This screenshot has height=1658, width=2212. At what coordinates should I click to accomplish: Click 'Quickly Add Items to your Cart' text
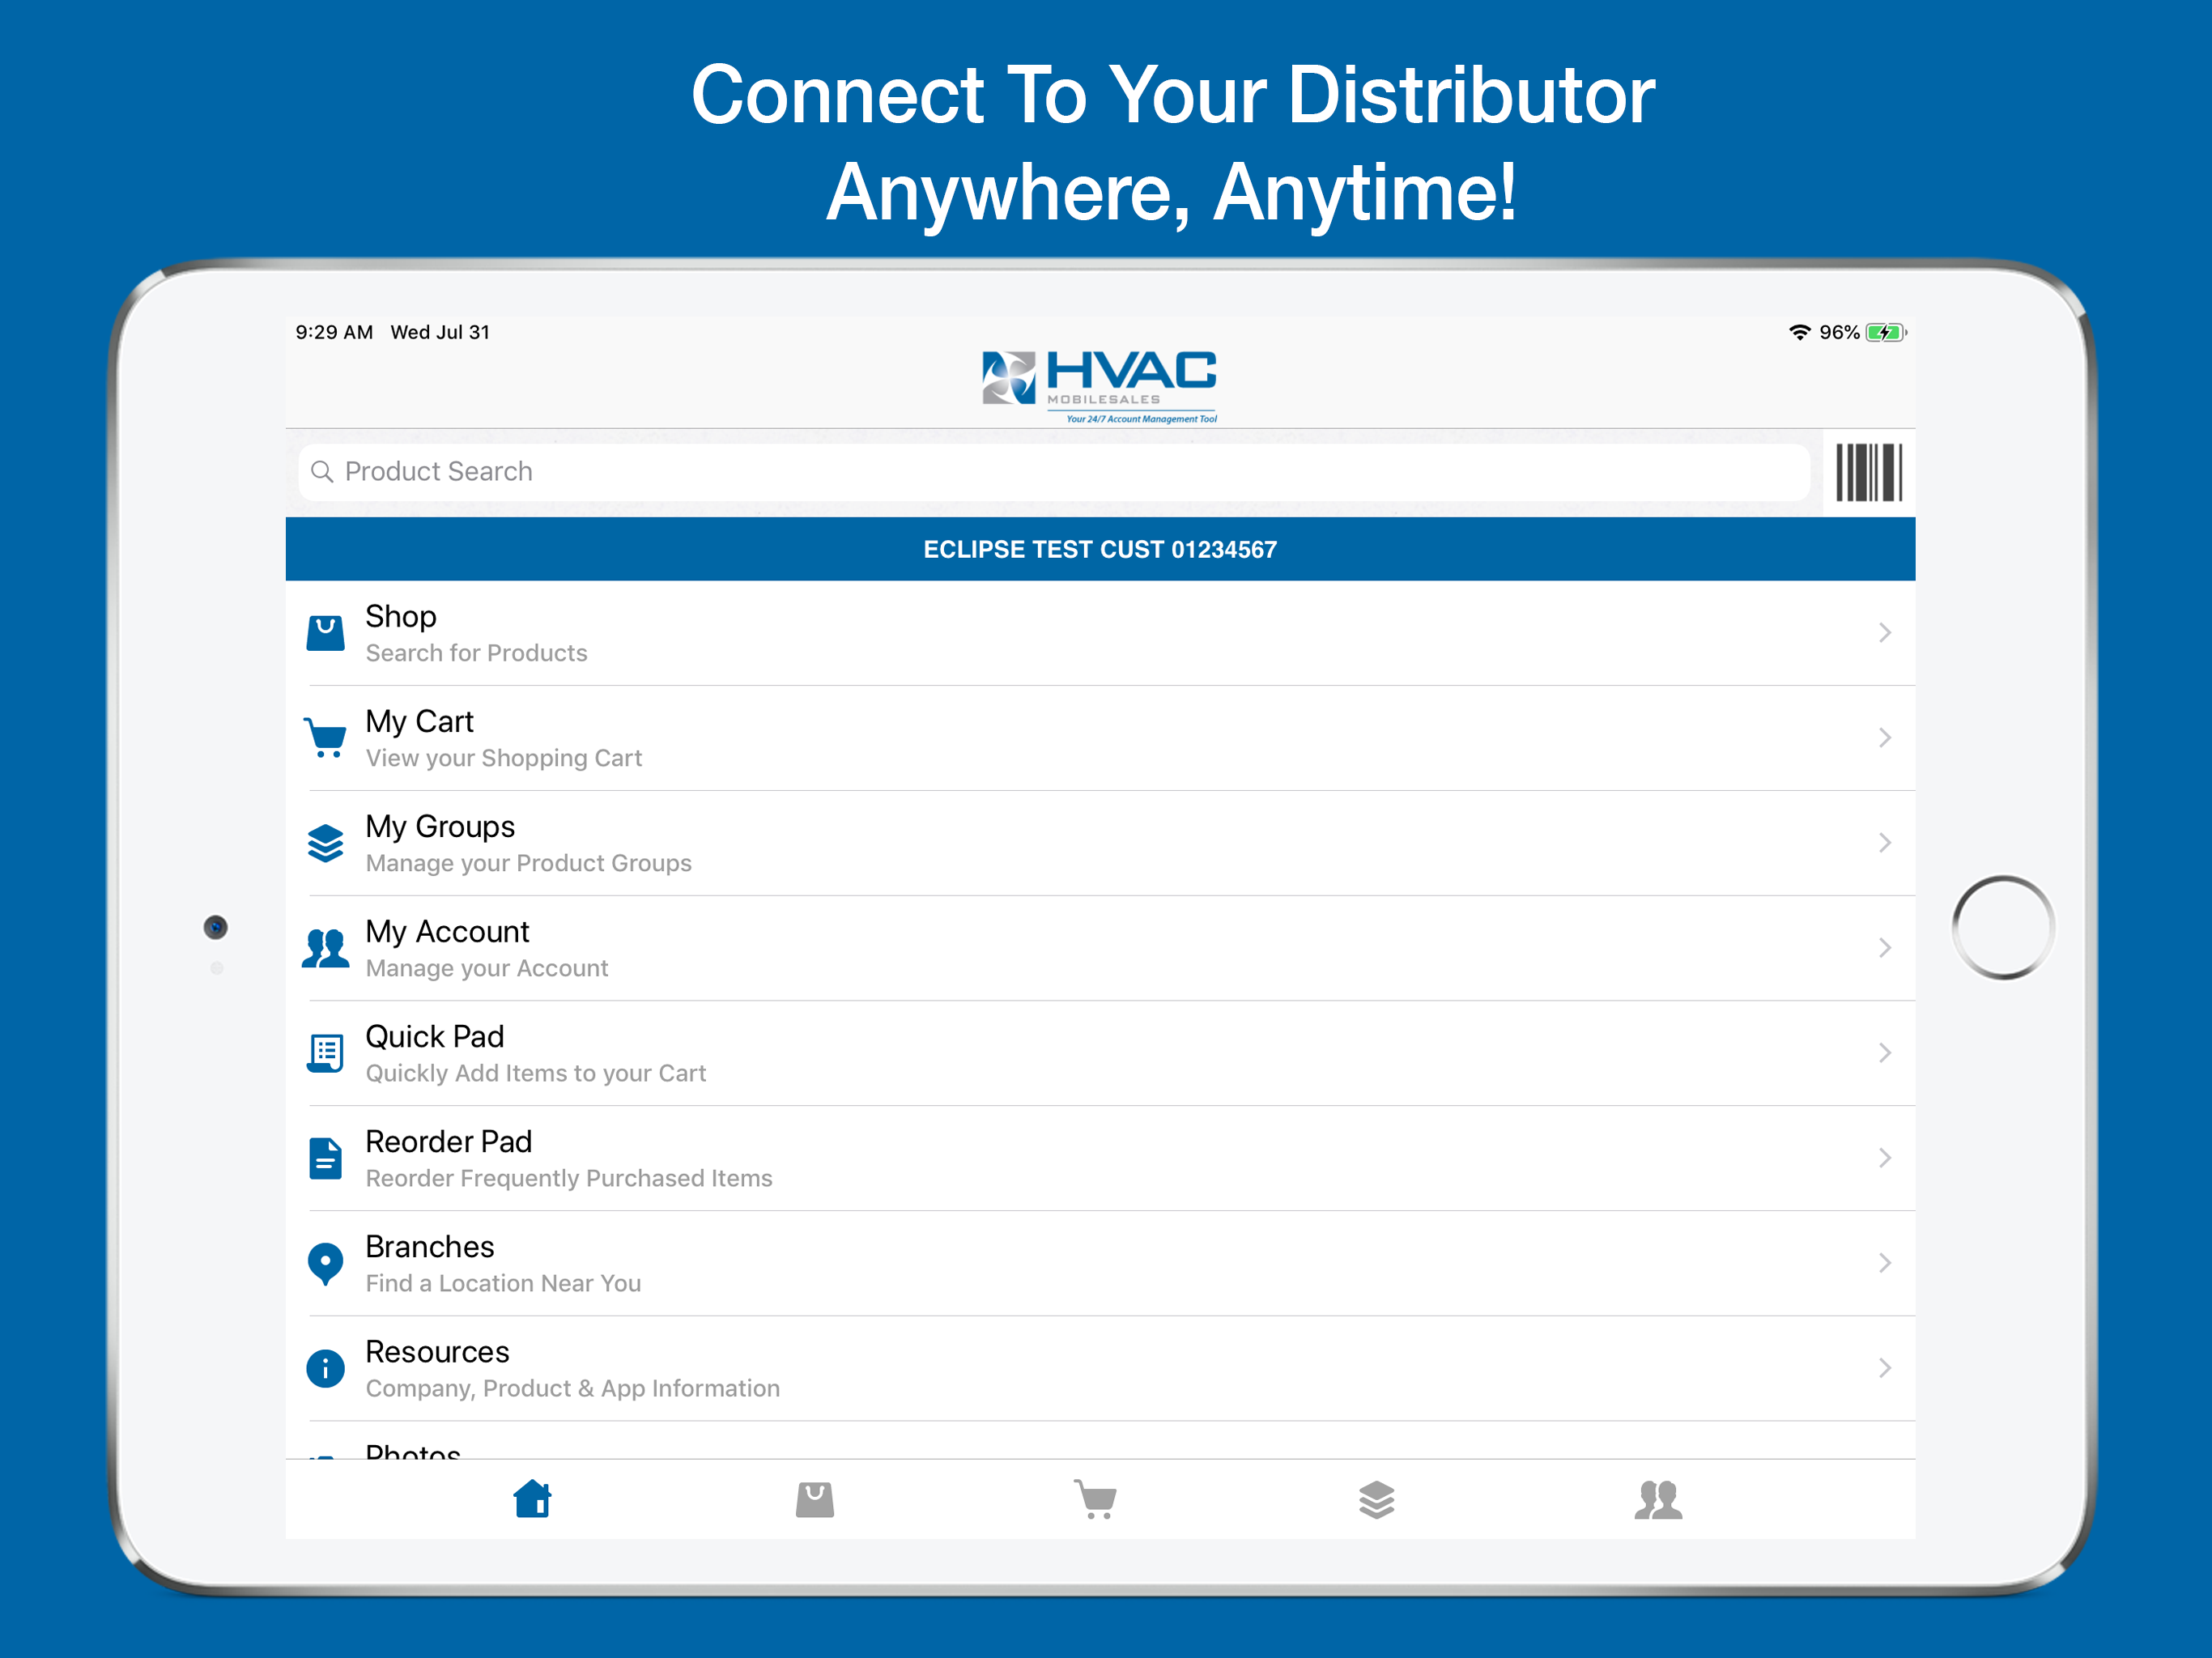click(536, 1073)
